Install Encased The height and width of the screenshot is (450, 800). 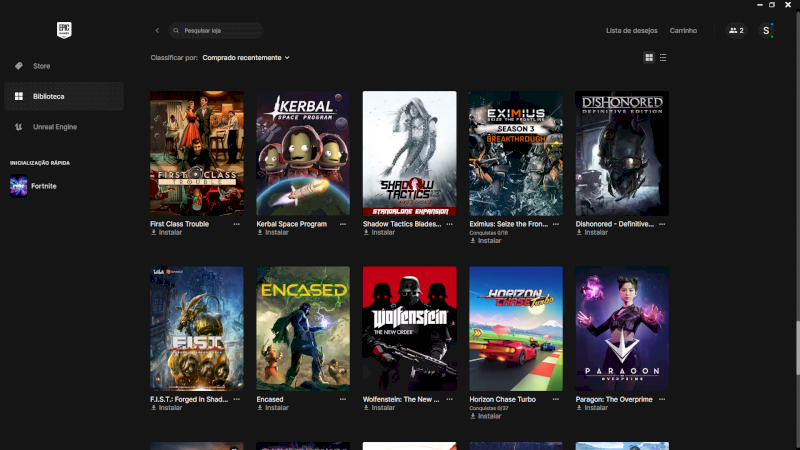coord(273,408)
